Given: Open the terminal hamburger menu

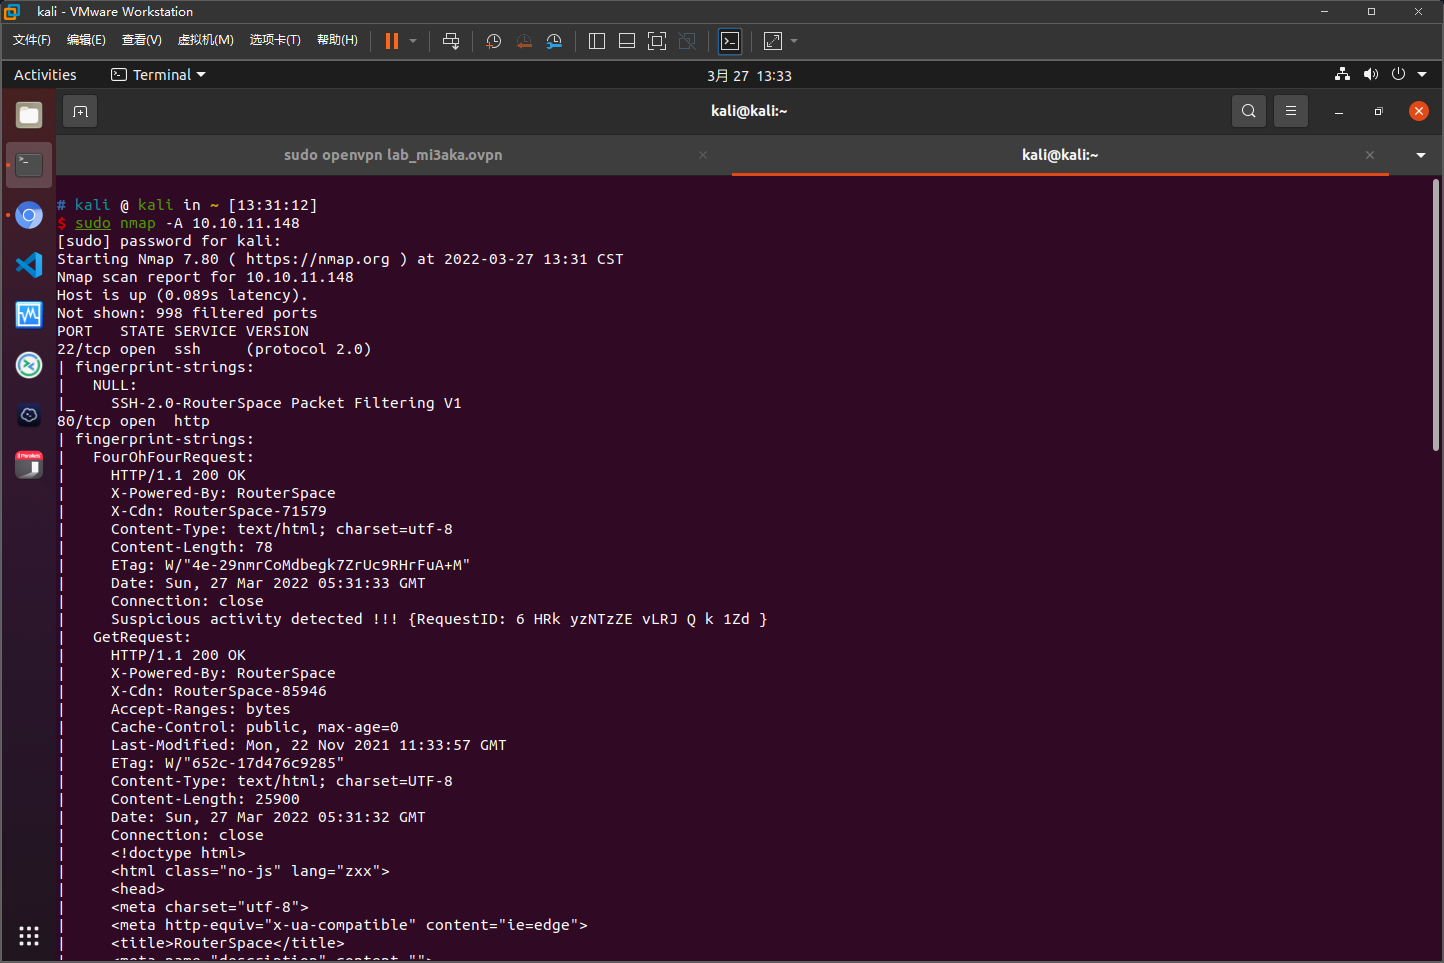Looking at the screenshot, I should (1291, 111).
